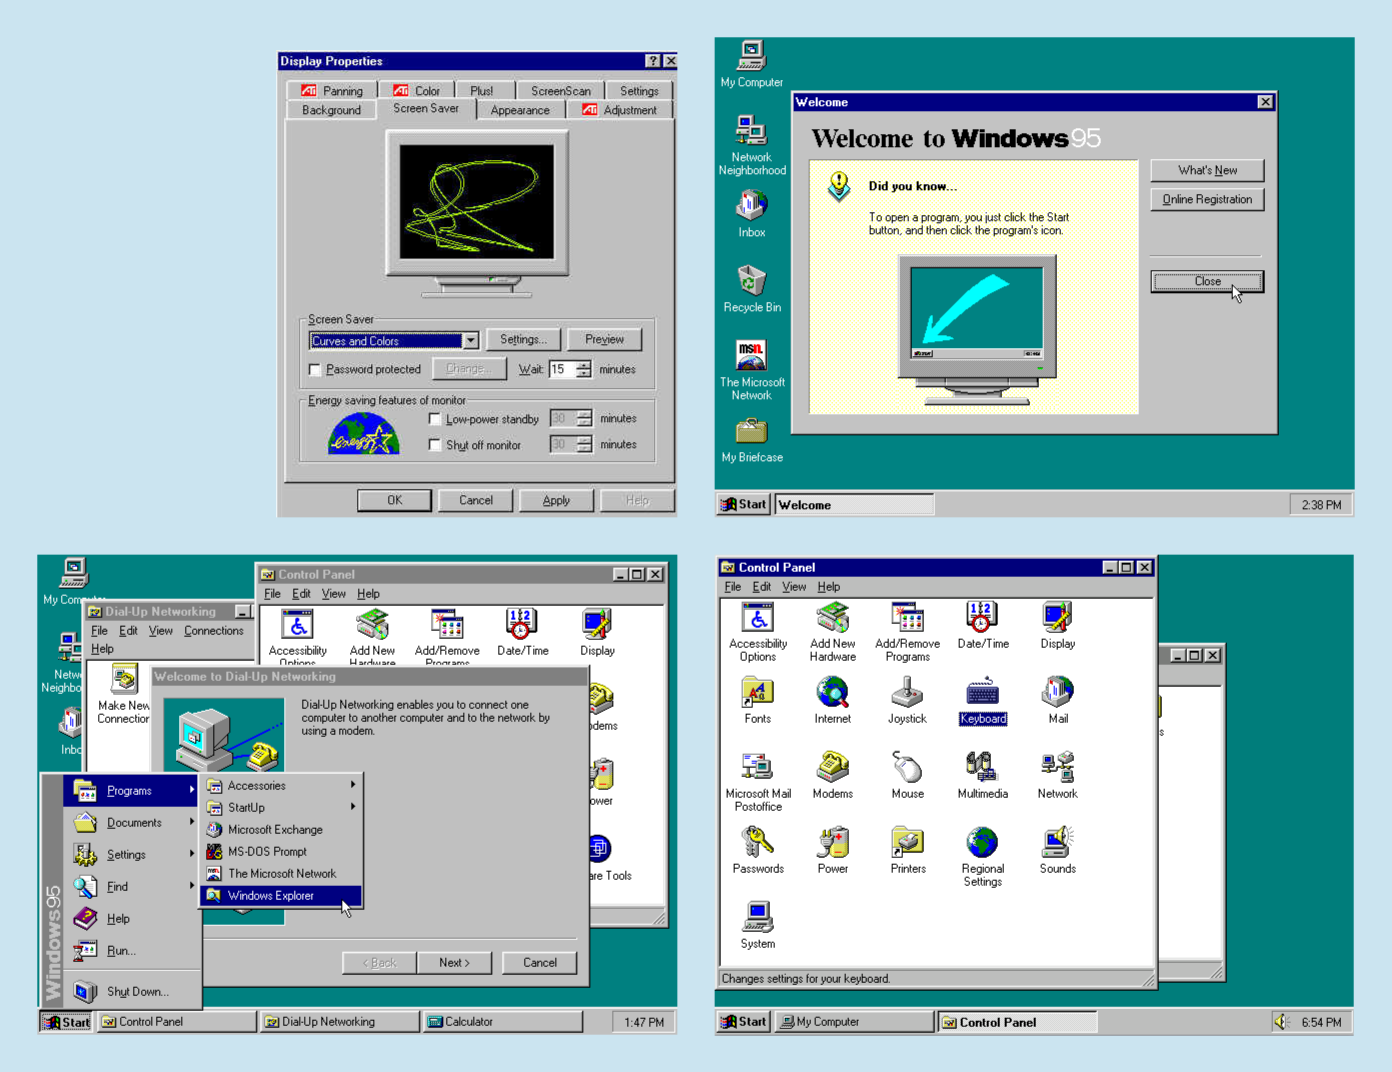Expand the Programs submenu in Start menu
Image resolution: width=1392 pixels, height=1072 pixels.
pos(131,790)
